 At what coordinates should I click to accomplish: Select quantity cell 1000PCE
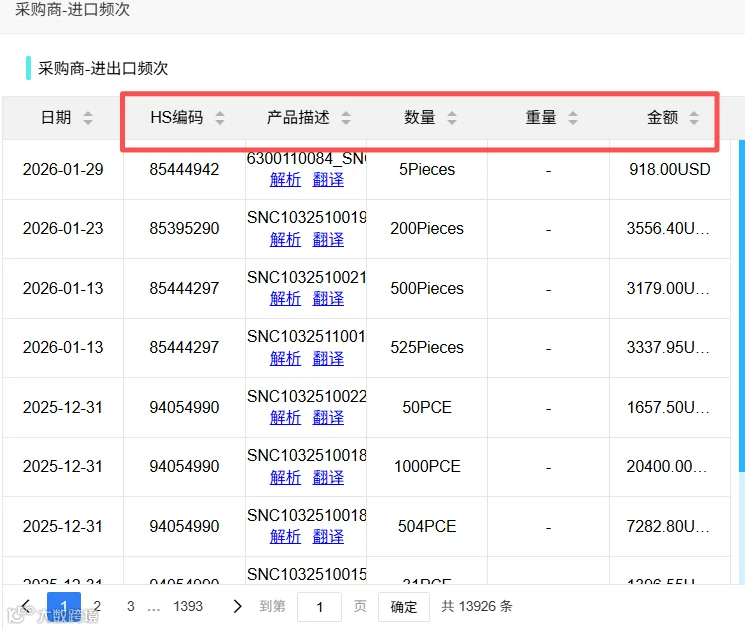coord(427,467)
